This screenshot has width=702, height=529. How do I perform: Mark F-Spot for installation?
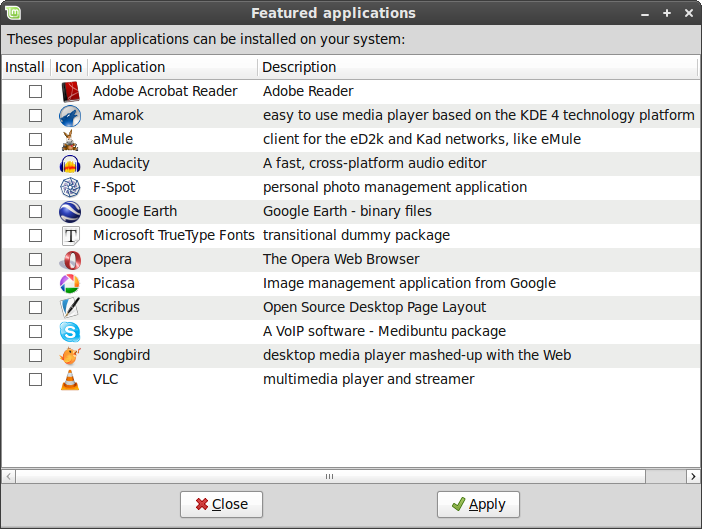coord(35,188)
